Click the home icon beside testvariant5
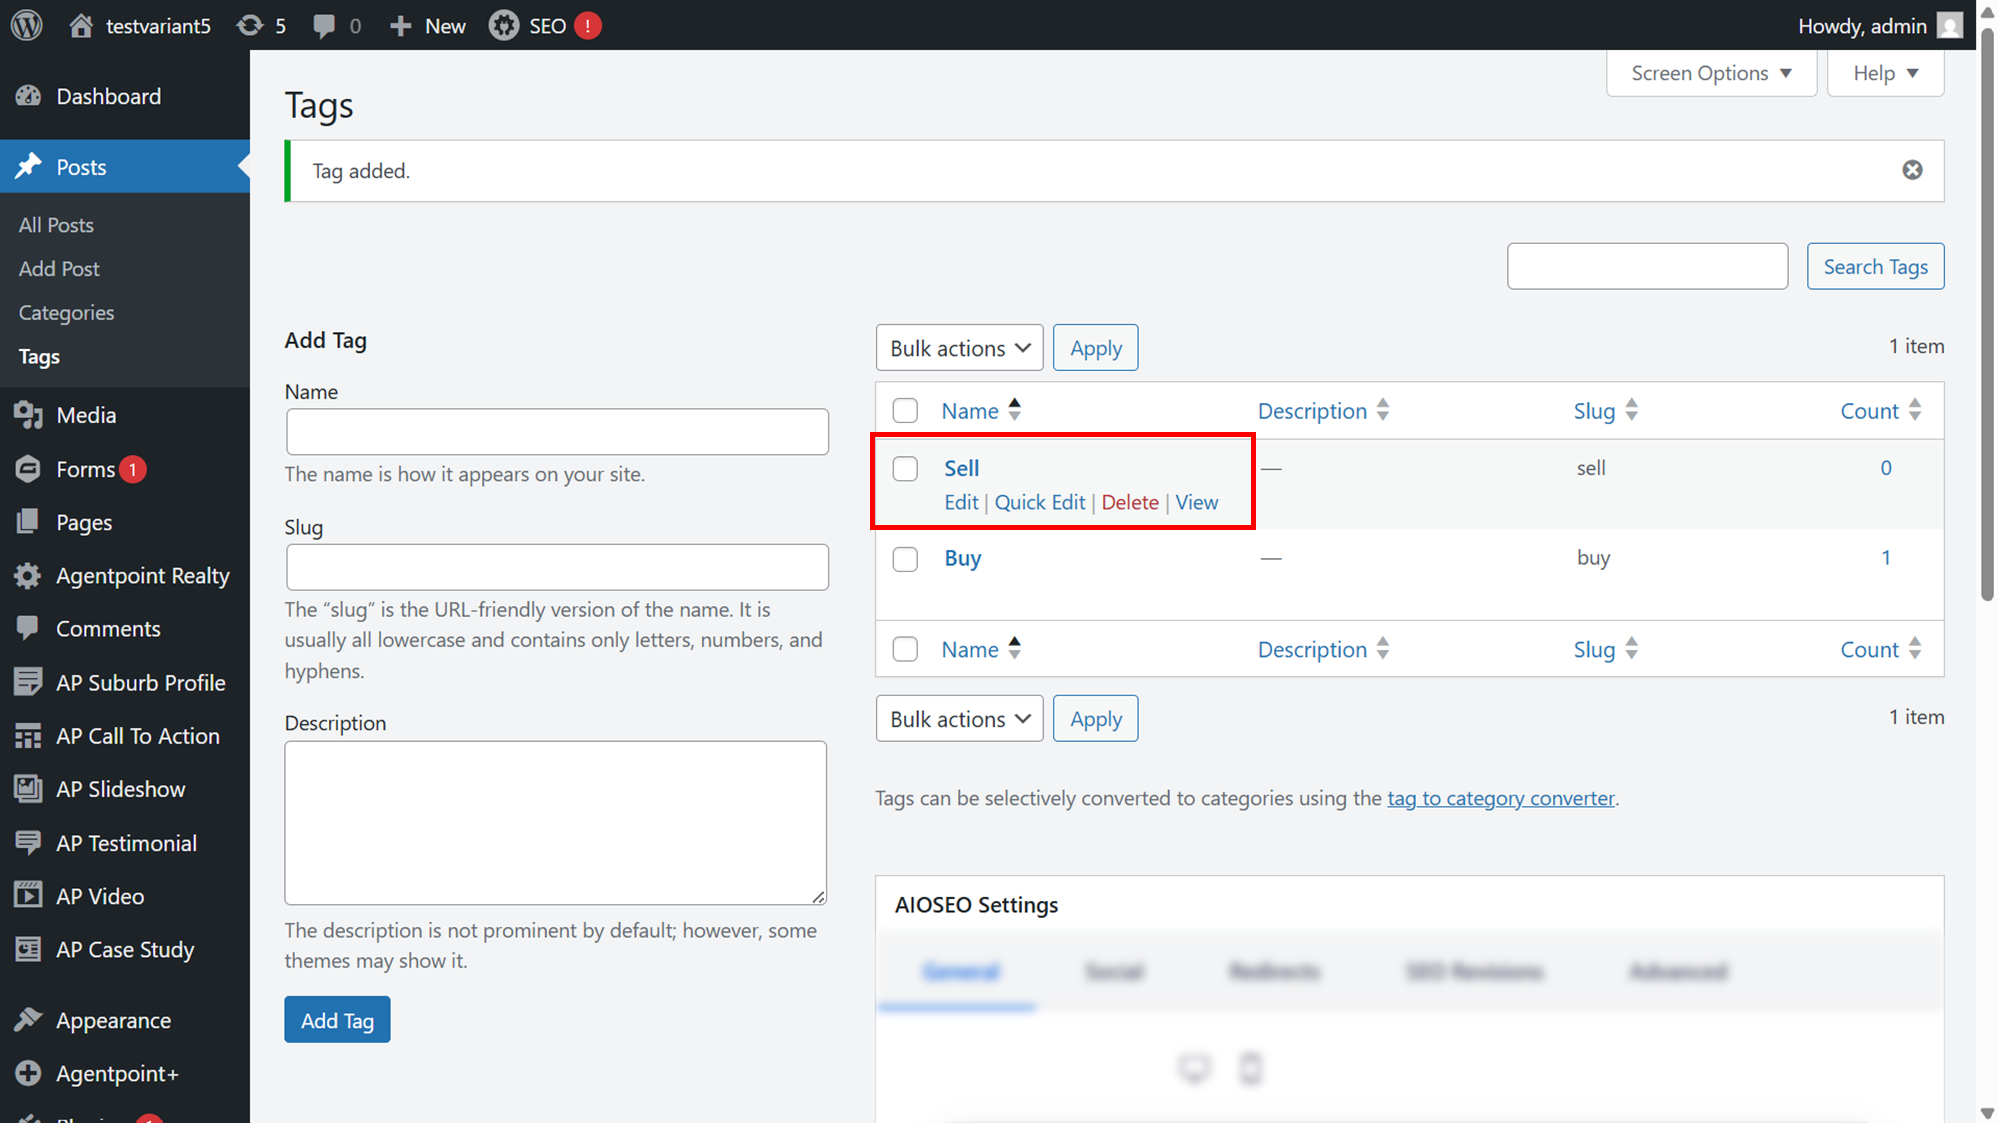The width and height of the screenshot is (1998, 1123). (x=81, y=25)
